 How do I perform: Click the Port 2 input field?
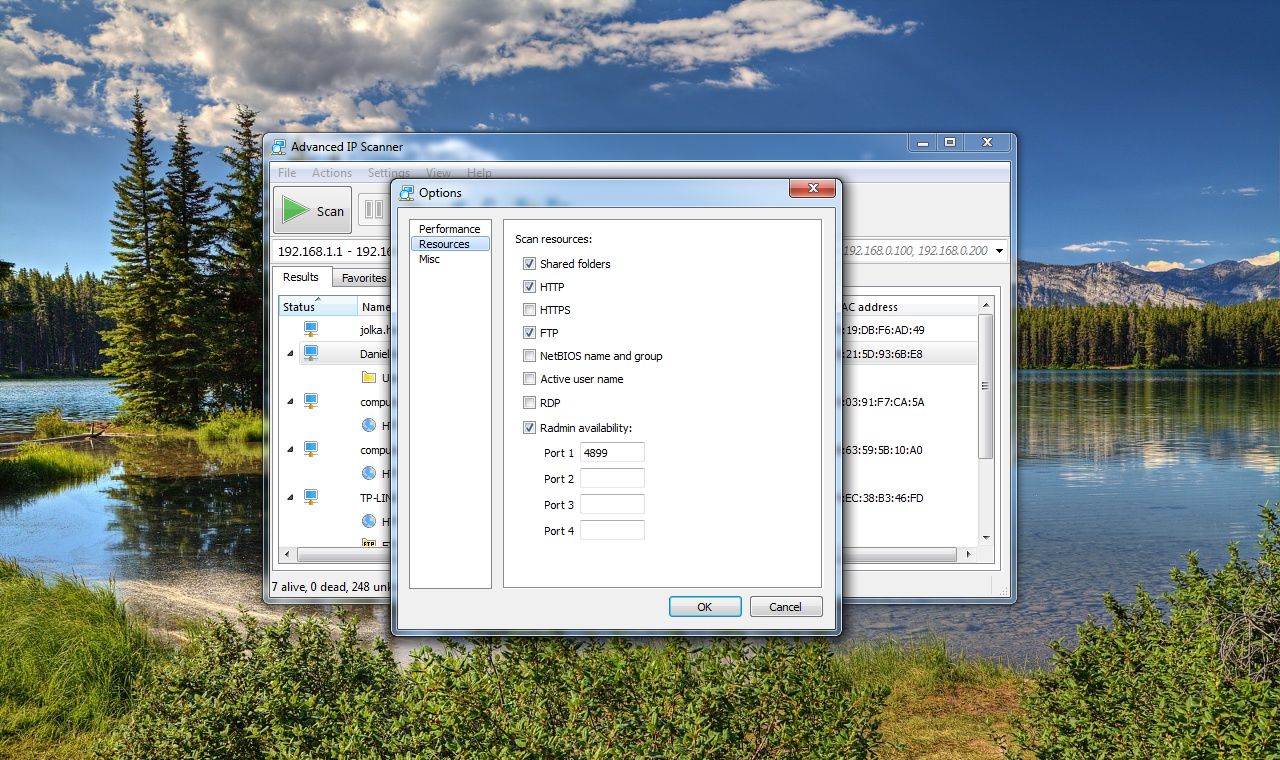pyautogui.click(x=612, y=479)
